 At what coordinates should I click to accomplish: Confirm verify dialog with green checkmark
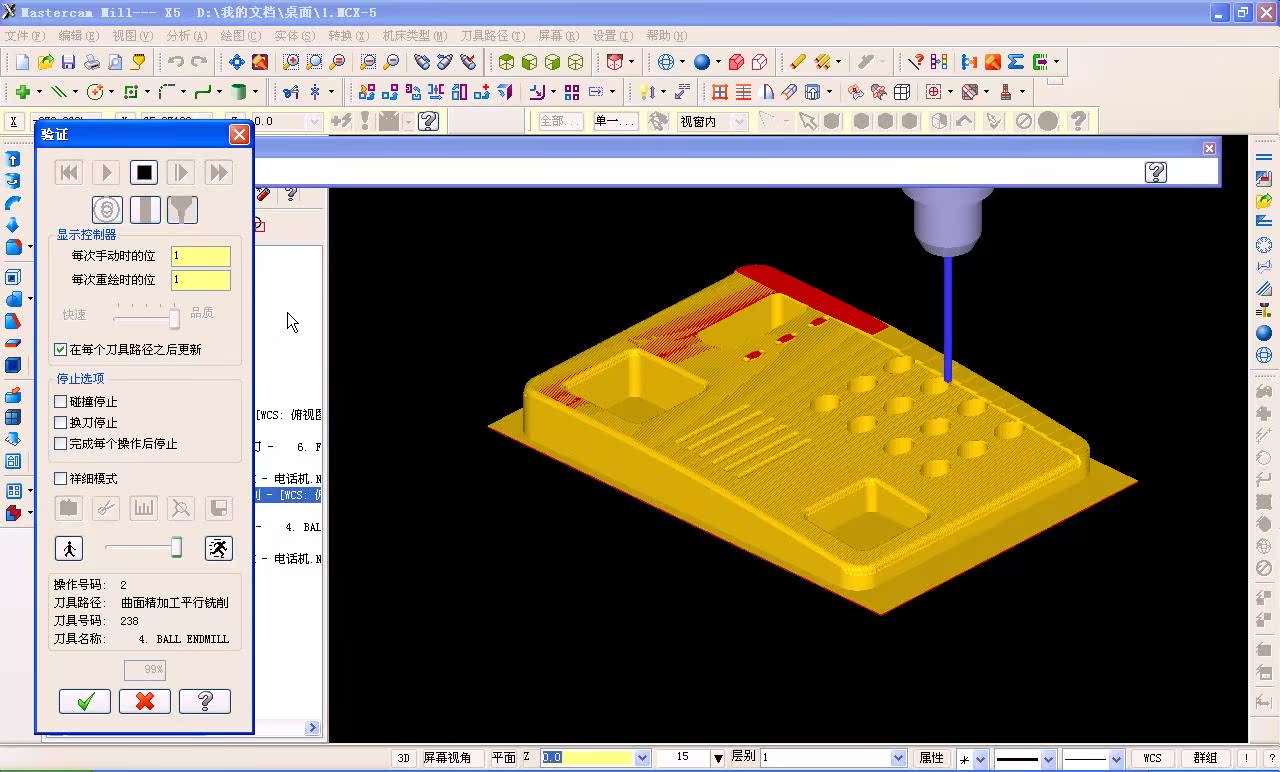85,701
